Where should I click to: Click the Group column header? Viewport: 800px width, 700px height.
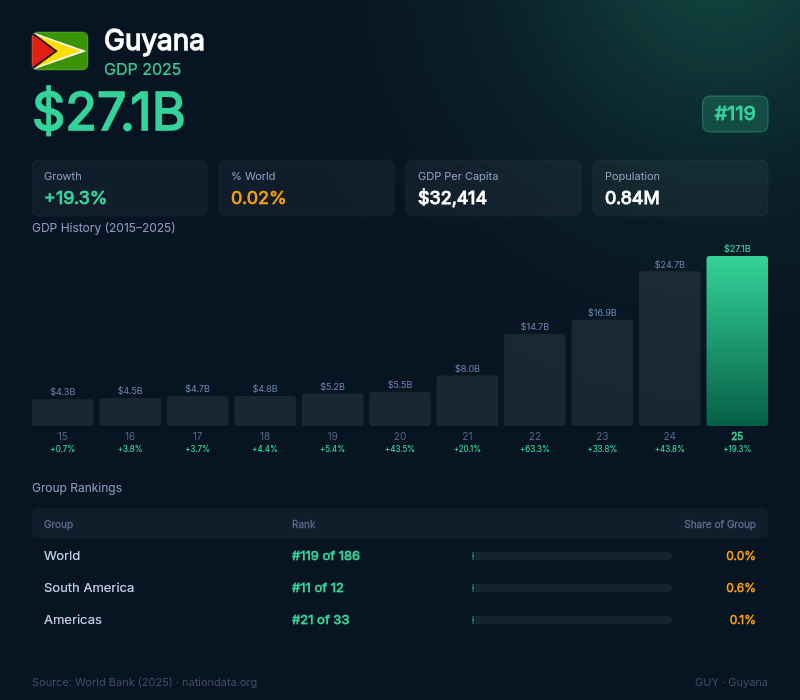click(x=58, y=524)
